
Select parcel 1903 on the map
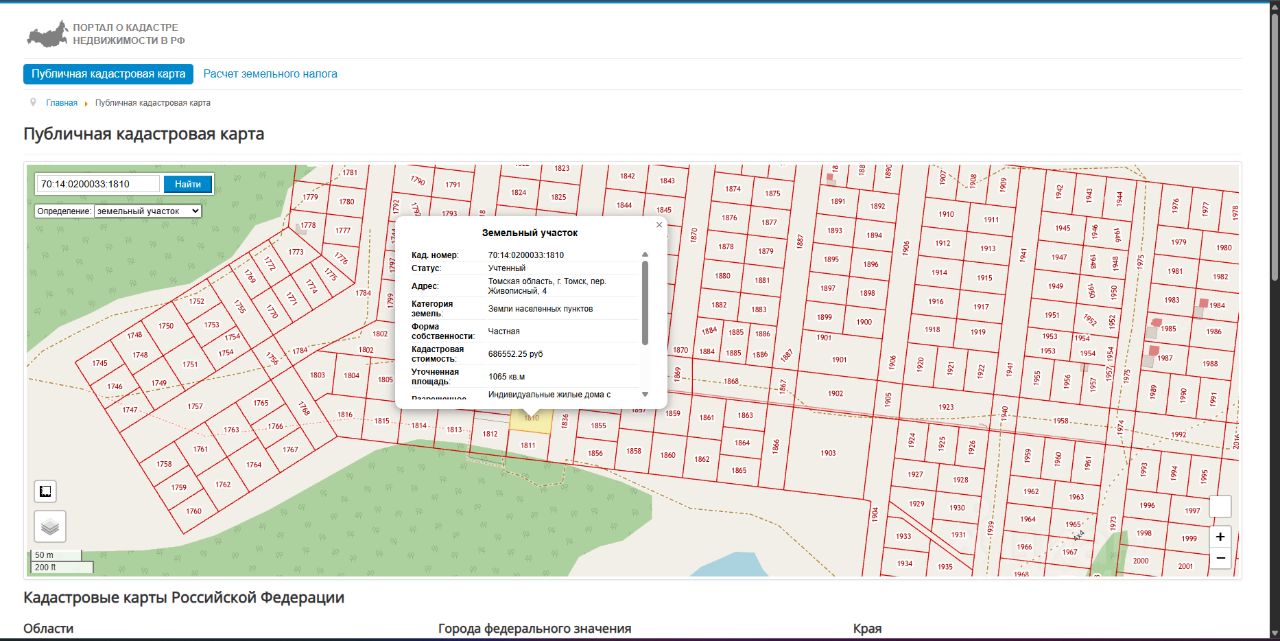click(x=827, y=453)
